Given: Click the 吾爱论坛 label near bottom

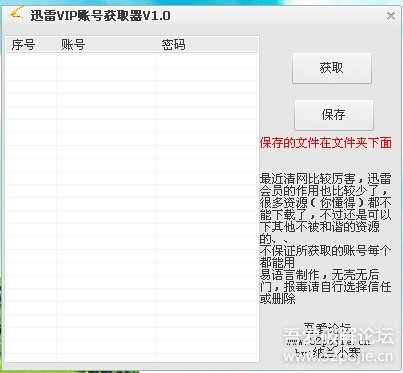Looking at the screenshot, I should [327, 328].
